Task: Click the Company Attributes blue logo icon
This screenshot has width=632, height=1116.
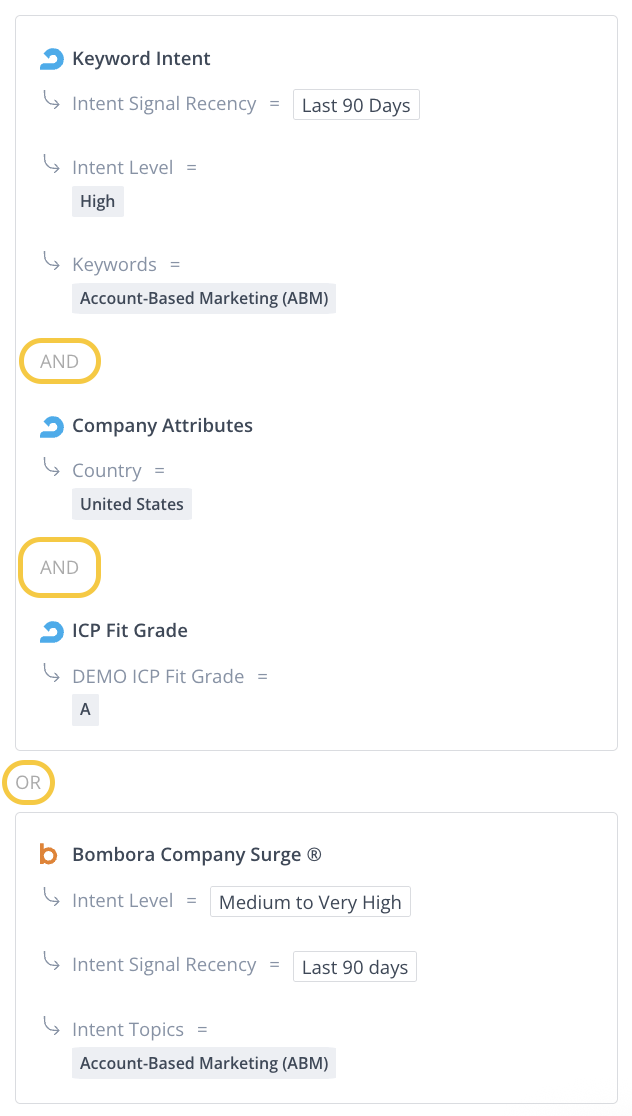Action: coord(51,427)
